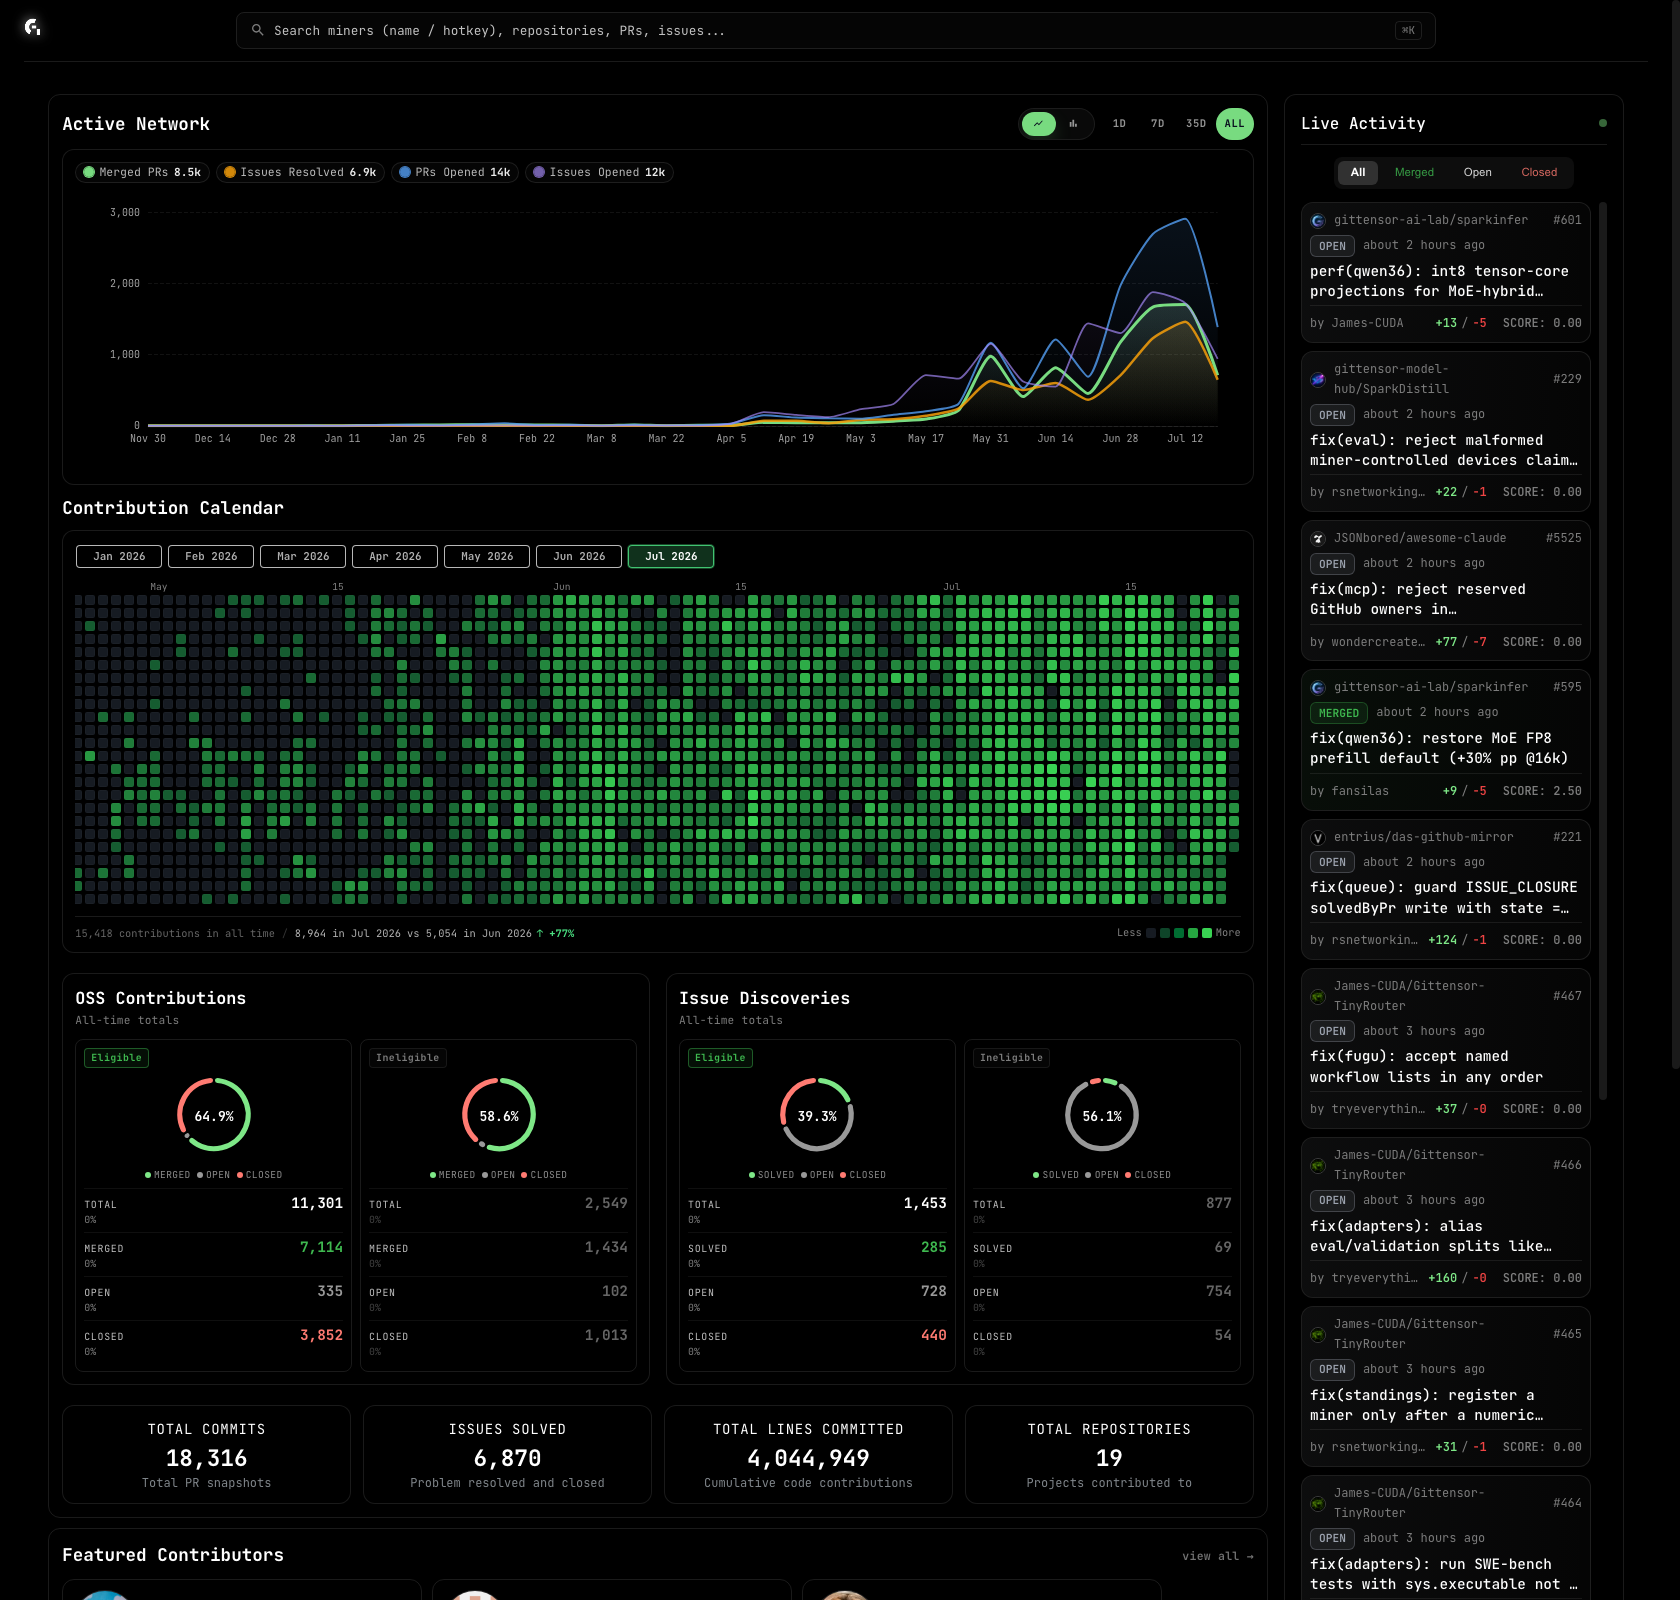Open the gittensor-ai-lab/sparkinfer repo link for #601
Viewport: 1680px width, 1600px height.
[x=1431, y=220]
